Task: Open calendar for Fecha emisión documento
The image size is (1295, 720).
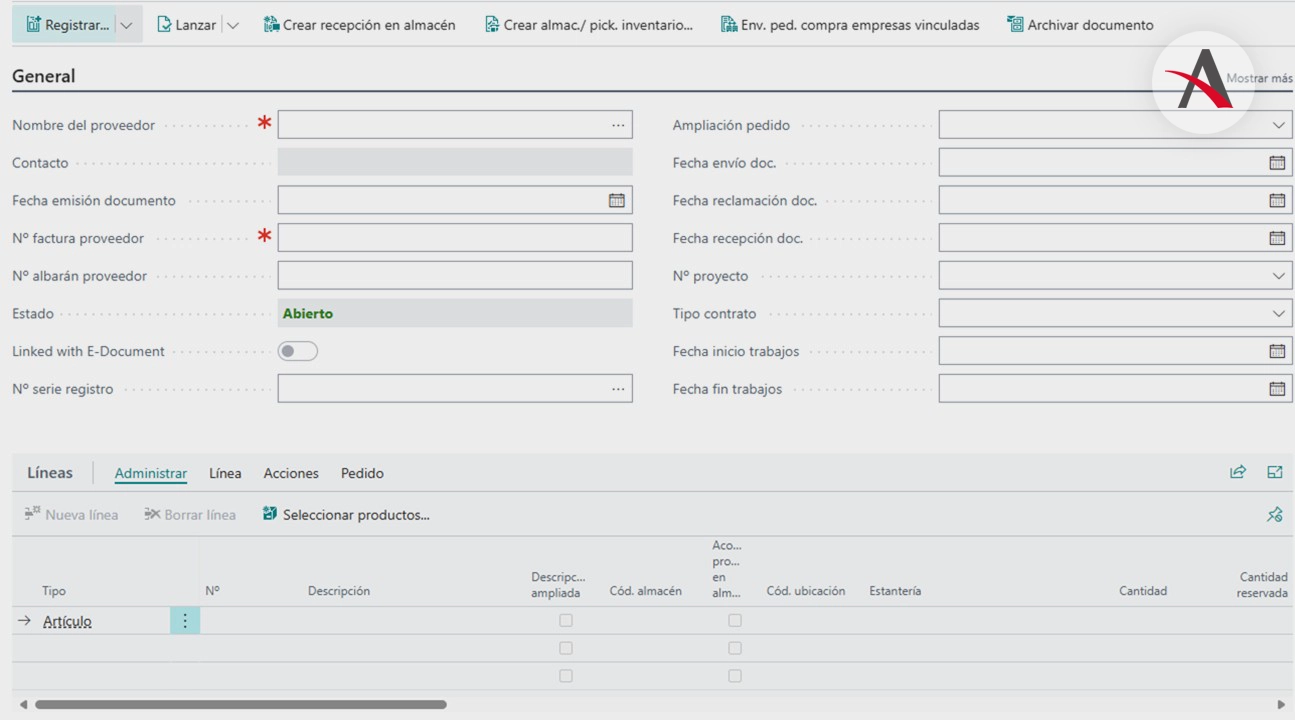Action: pyautogui.click(x=617, y=201)
